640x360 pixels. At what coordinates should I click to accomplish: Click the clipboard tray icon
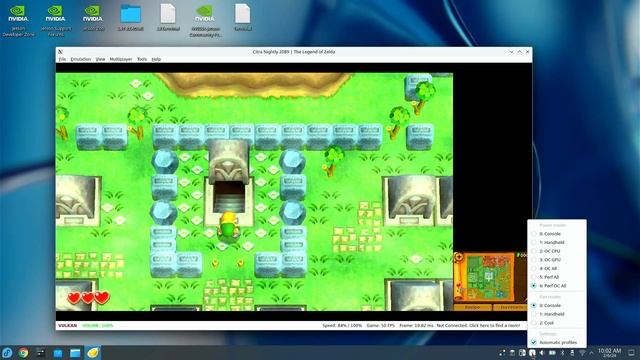pyautogui.click(x=512, y=353)
